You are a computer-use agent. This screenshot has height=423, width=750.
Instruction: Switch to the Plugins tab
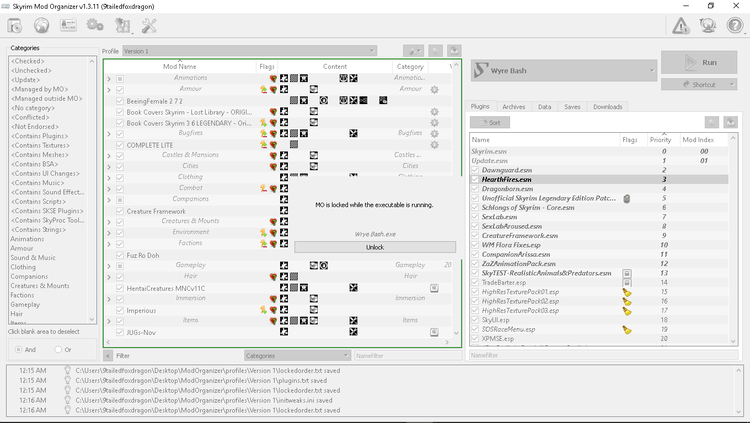point(480,106)
